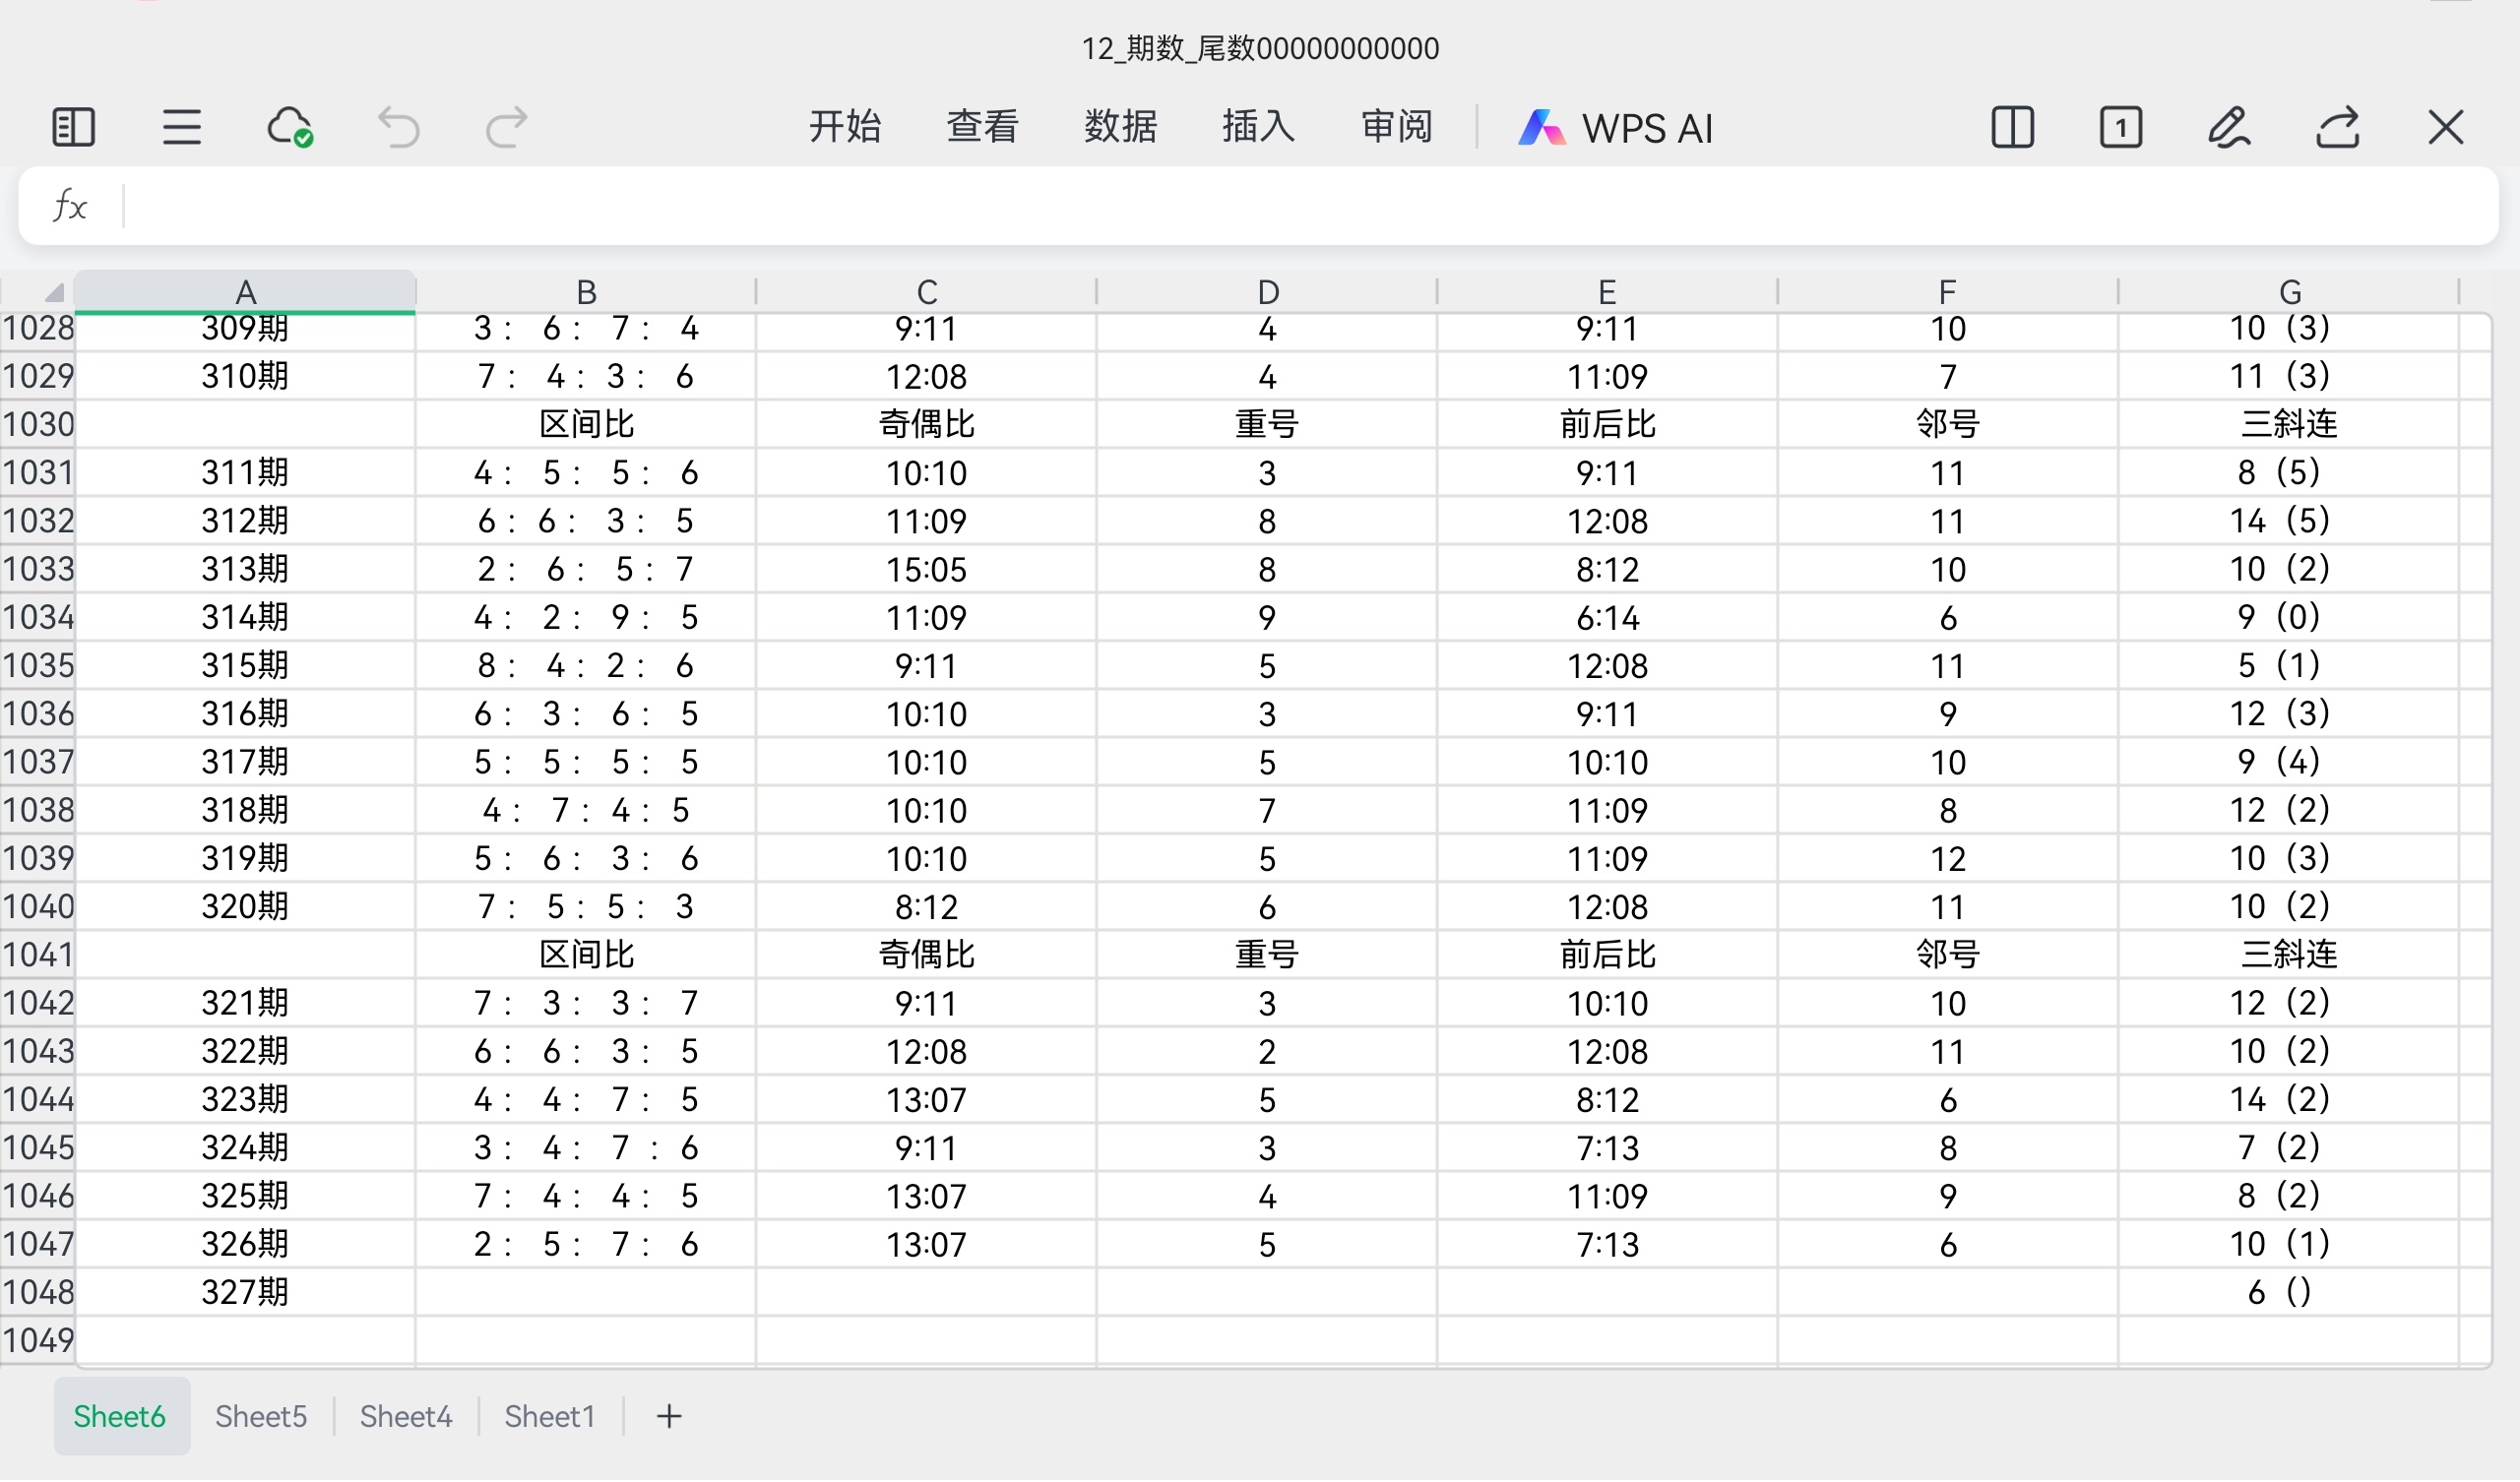Switch to Sheet5 tab
This screenshot has width=2520, height=1482.
[x=261, y=1417]
